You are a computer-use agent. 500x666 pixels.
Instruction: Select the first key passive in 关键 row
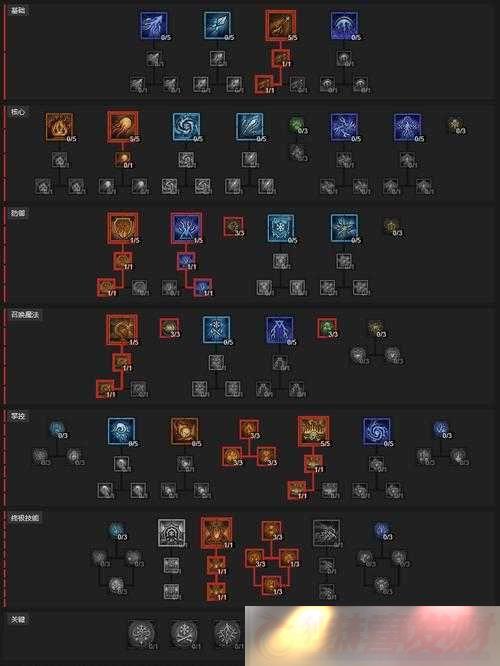click(142, 634)
